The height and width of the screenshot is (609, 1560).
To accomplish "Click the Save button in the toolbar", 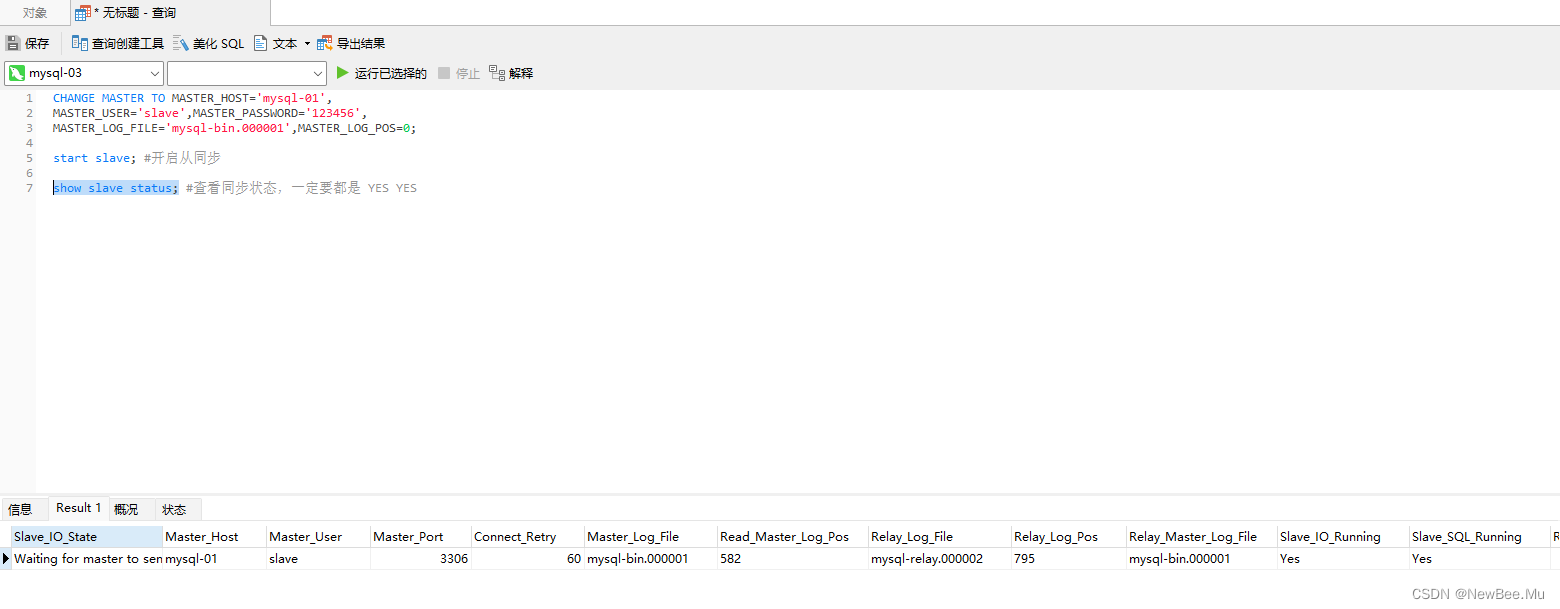I will (27, 43).
